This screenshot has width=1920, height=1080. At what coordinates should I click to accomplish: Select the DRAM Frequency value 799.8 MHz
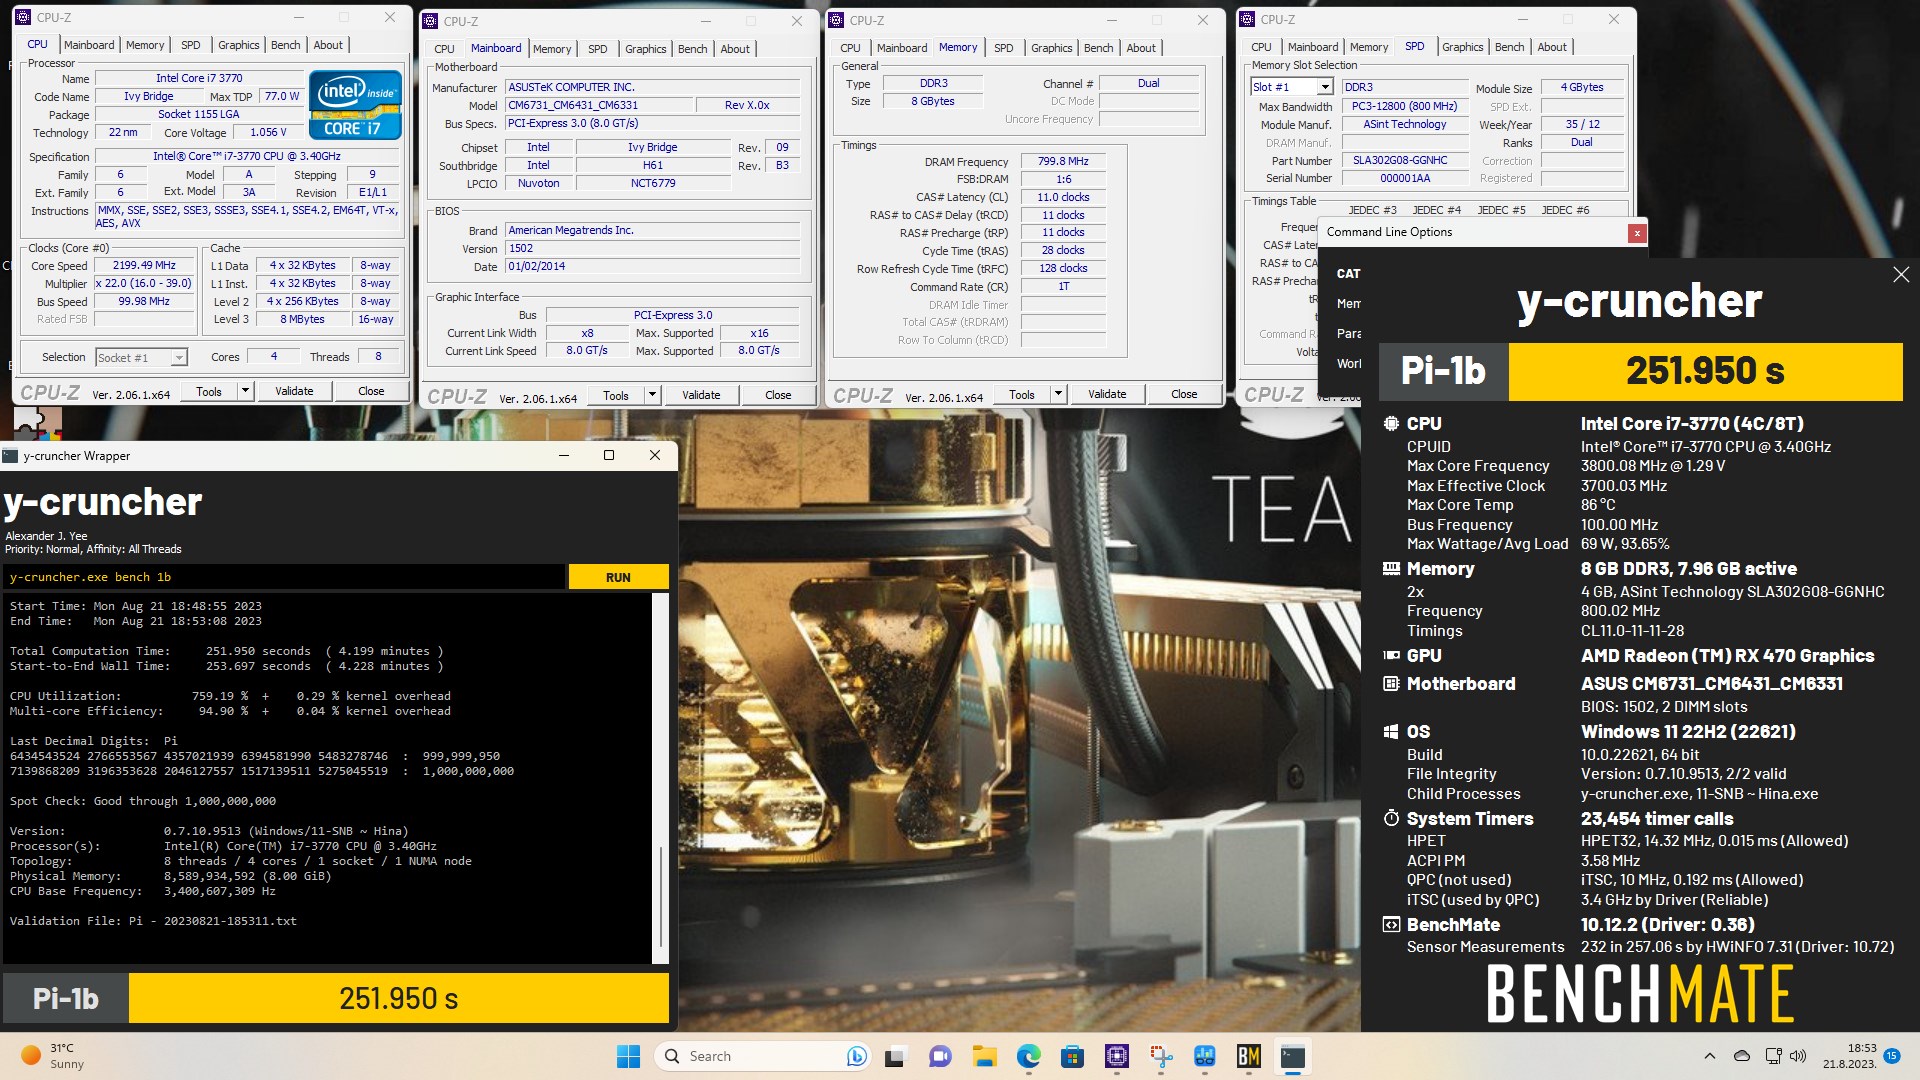click(1063, 161)
